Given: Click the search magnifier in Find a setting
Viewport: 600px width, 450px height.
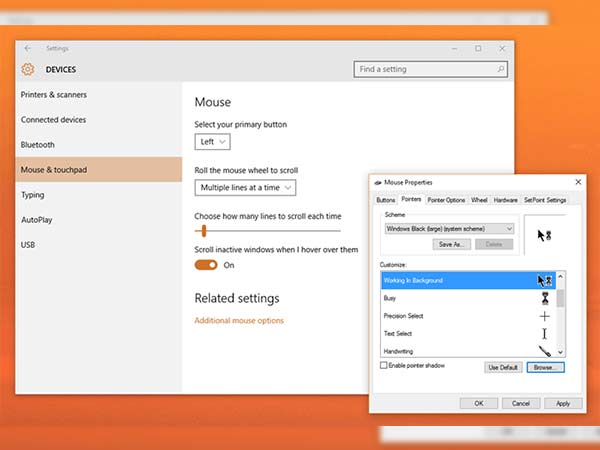Looking at the screenshot, I should pyautogui.click(x=499, y=70).
